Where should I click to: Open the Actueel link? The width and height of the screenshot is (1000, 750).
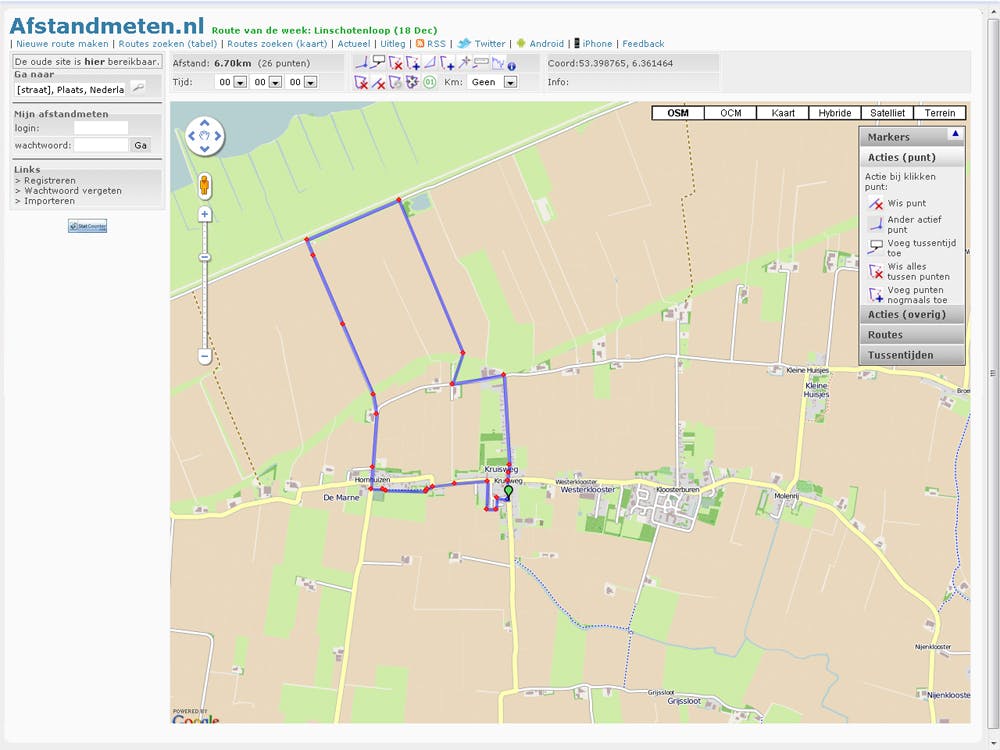(354, 44)
